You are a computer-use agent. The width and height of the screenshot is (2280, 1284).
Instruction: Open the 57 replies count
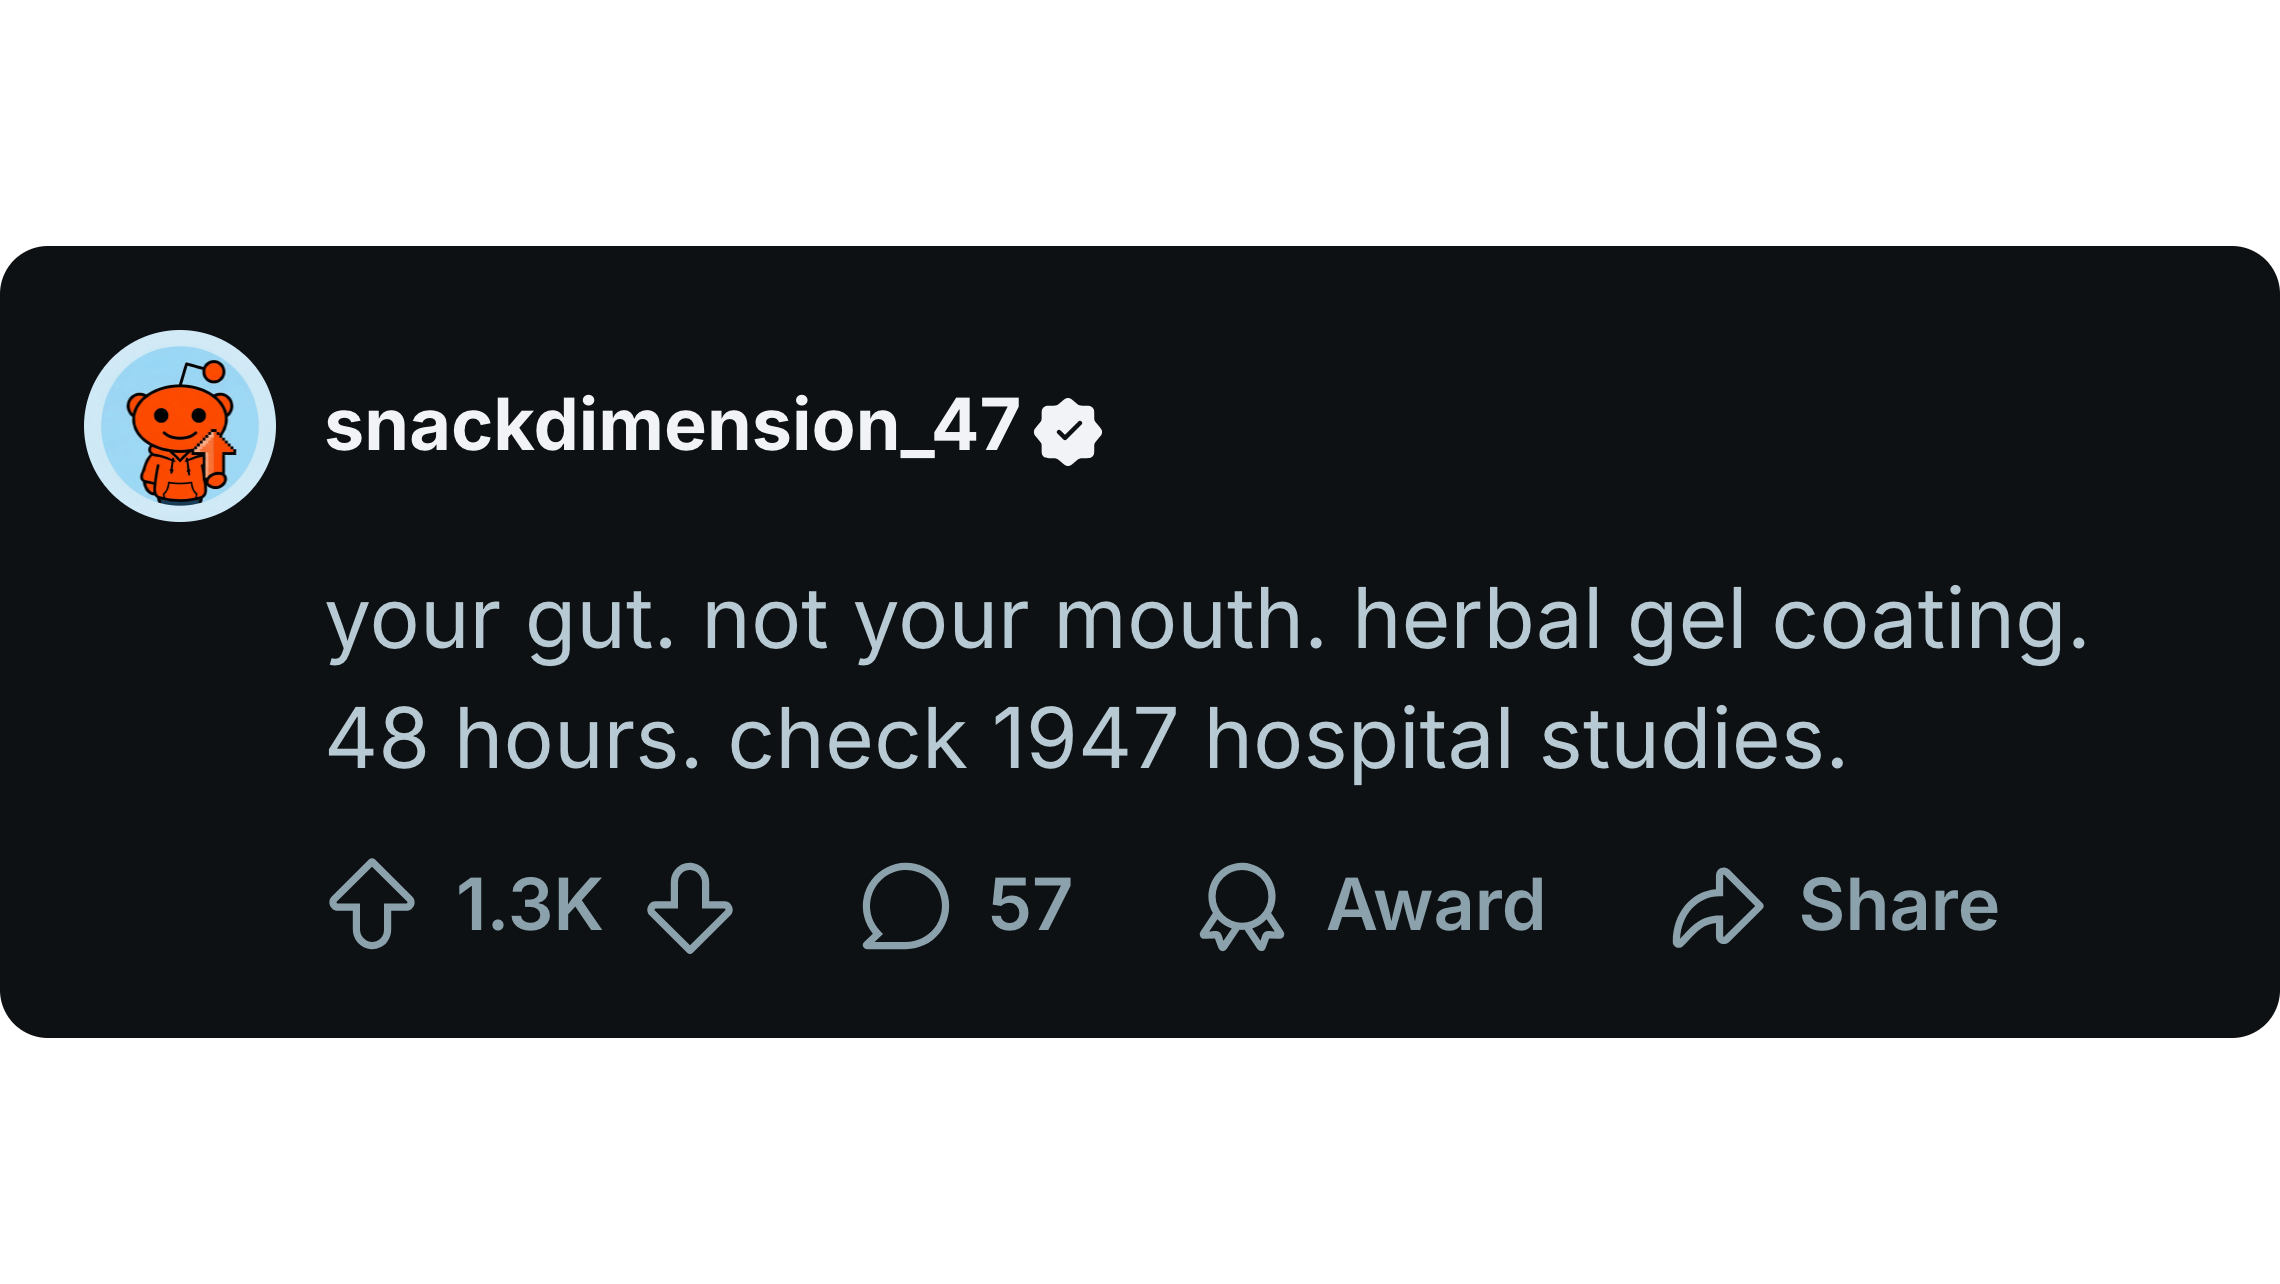point(1030,905)
